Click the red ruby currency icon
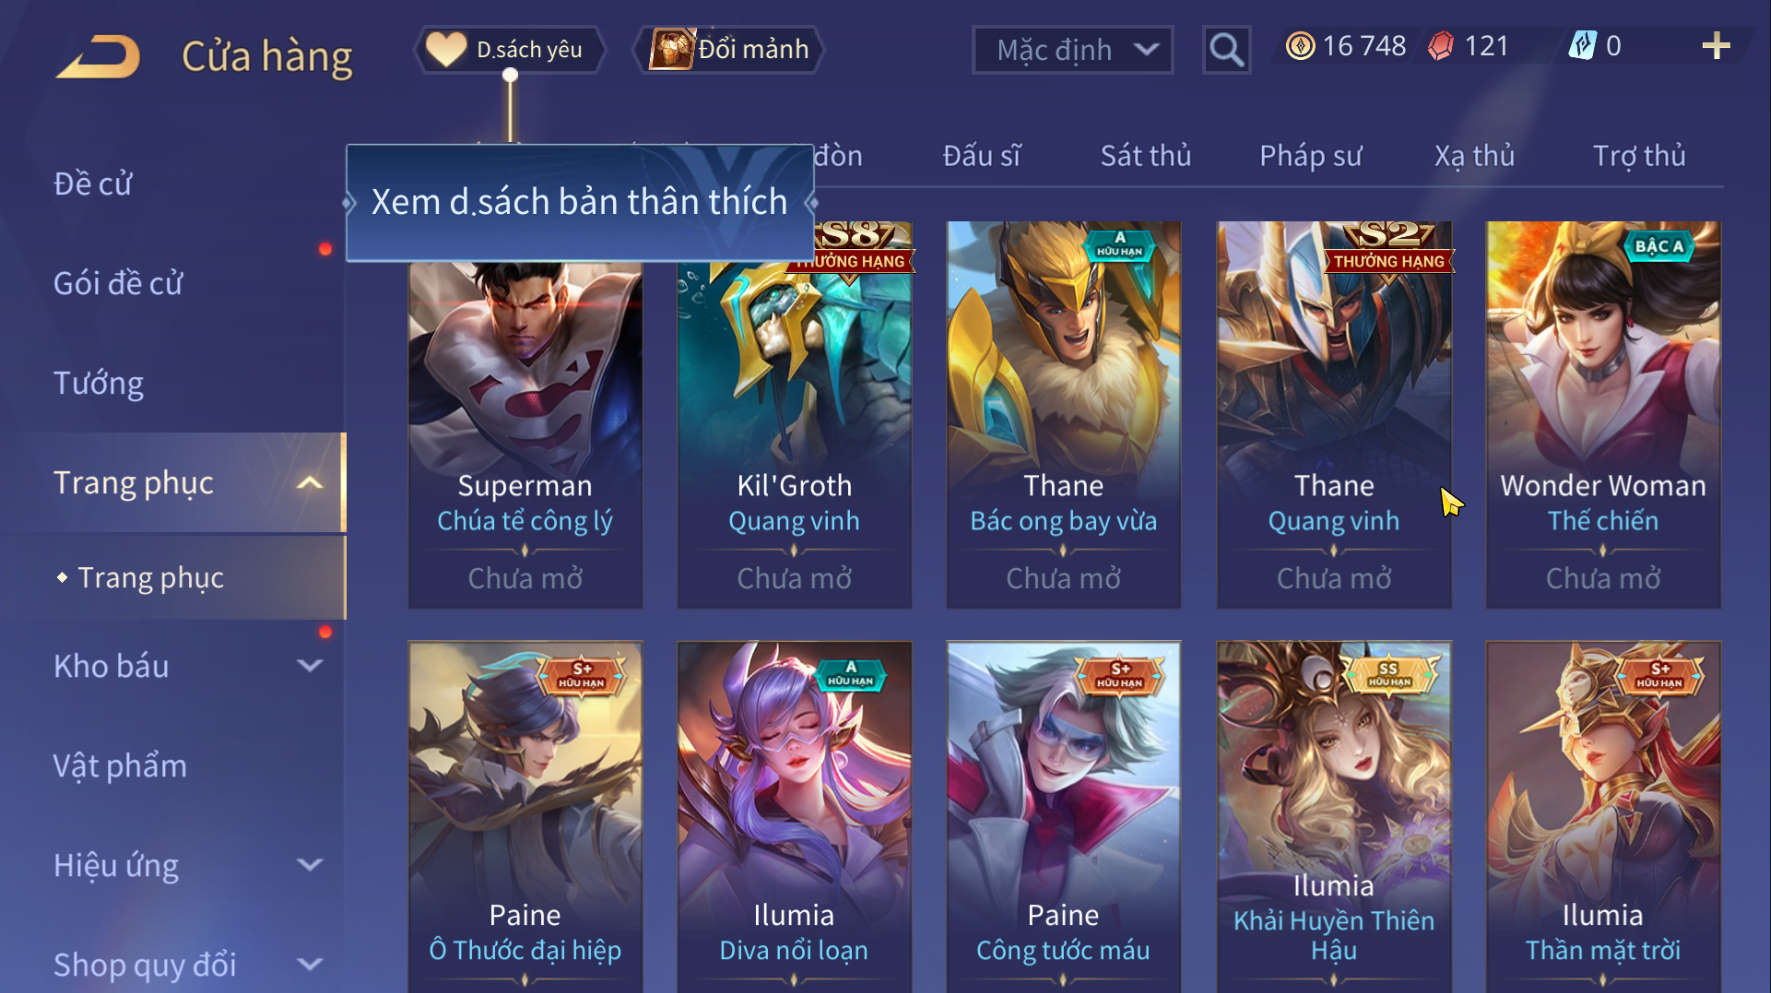Screen dimensions: 1771x993 coord(1441,46)
